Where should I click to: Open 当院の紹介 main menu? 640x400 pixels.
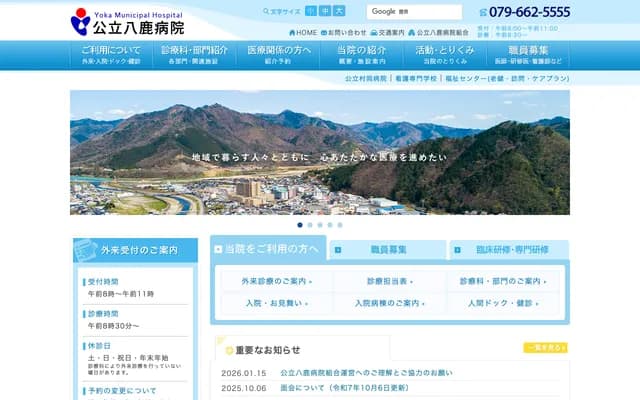[362, 55]
